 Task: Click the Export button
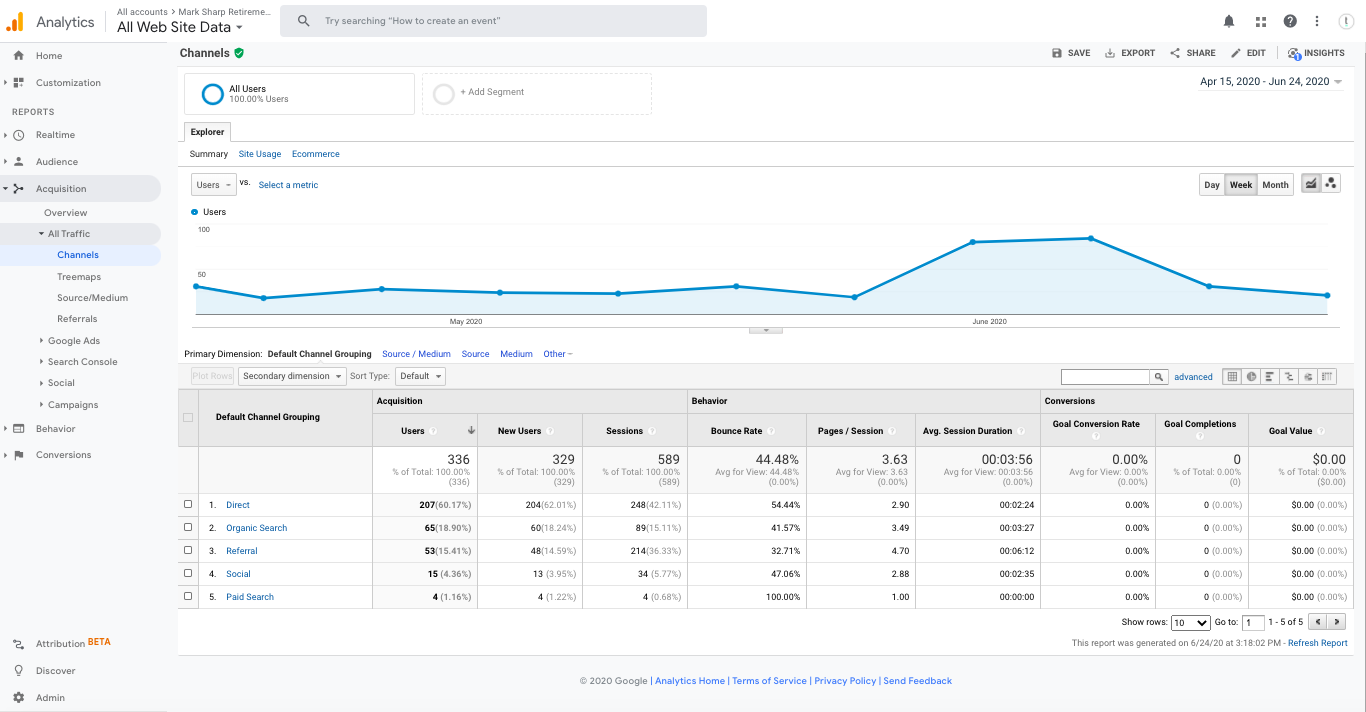(1129, 53)
